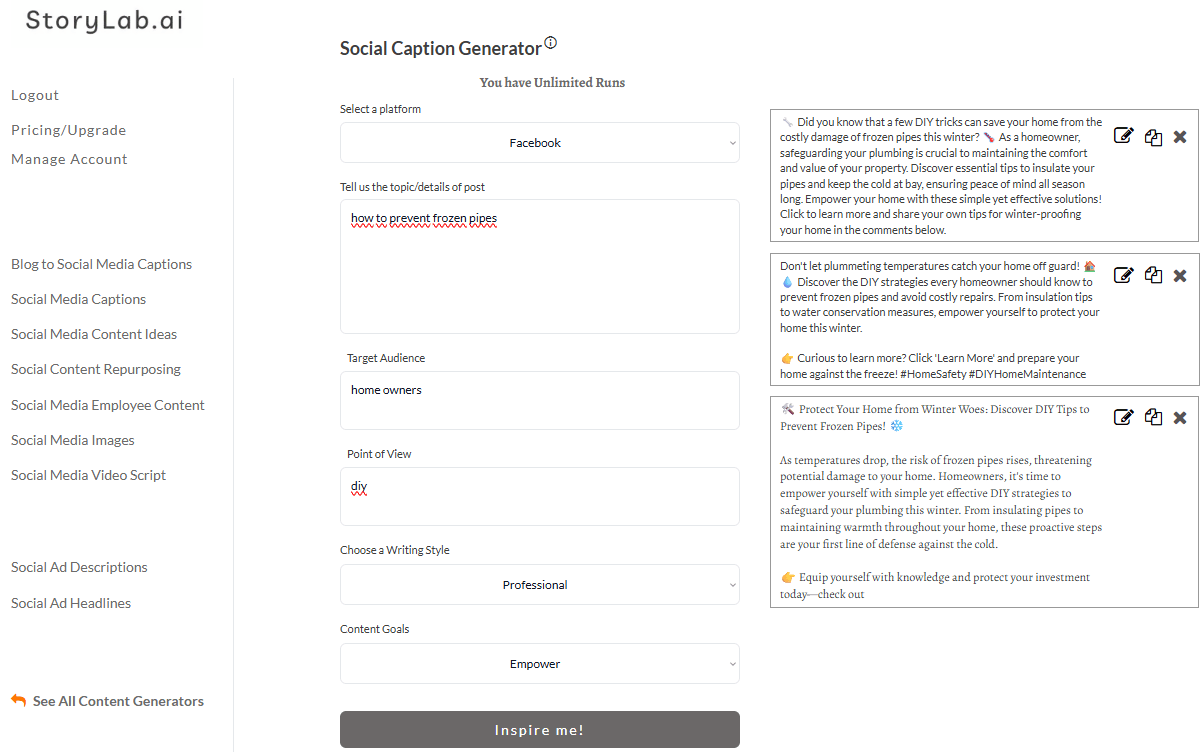Click inside the Target Audience field
This screenshot has width=1202, height=752.
tap(540, 400)
